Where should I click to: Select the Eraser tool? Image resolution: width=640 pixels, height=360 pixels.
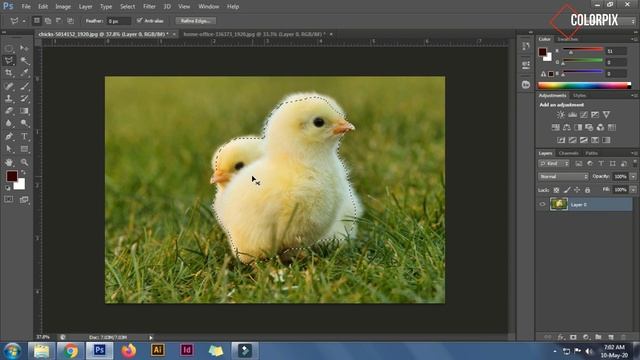(x=9, y=111)
